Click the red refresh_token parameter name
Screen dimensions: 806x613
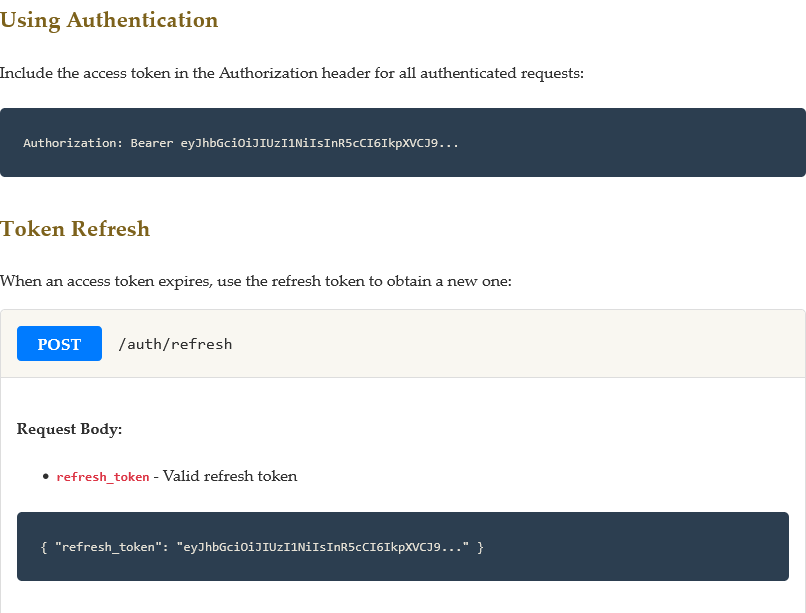tap(103, 477)
